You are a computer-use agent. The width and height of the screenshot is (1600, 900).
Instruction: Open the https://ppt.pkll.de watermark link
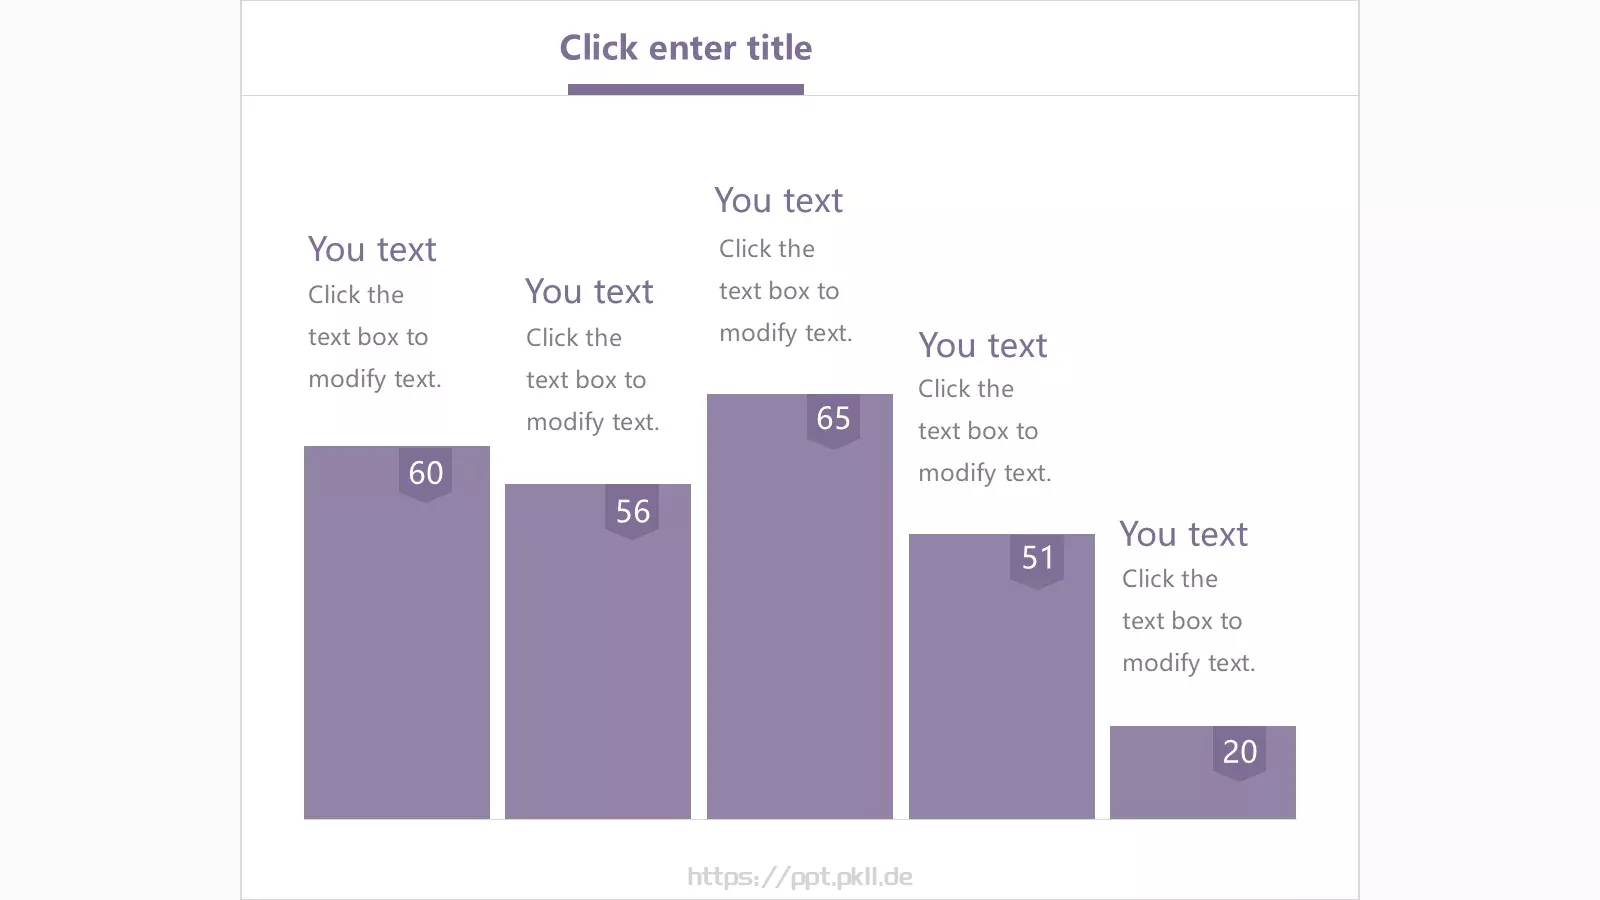pos(800,877)
